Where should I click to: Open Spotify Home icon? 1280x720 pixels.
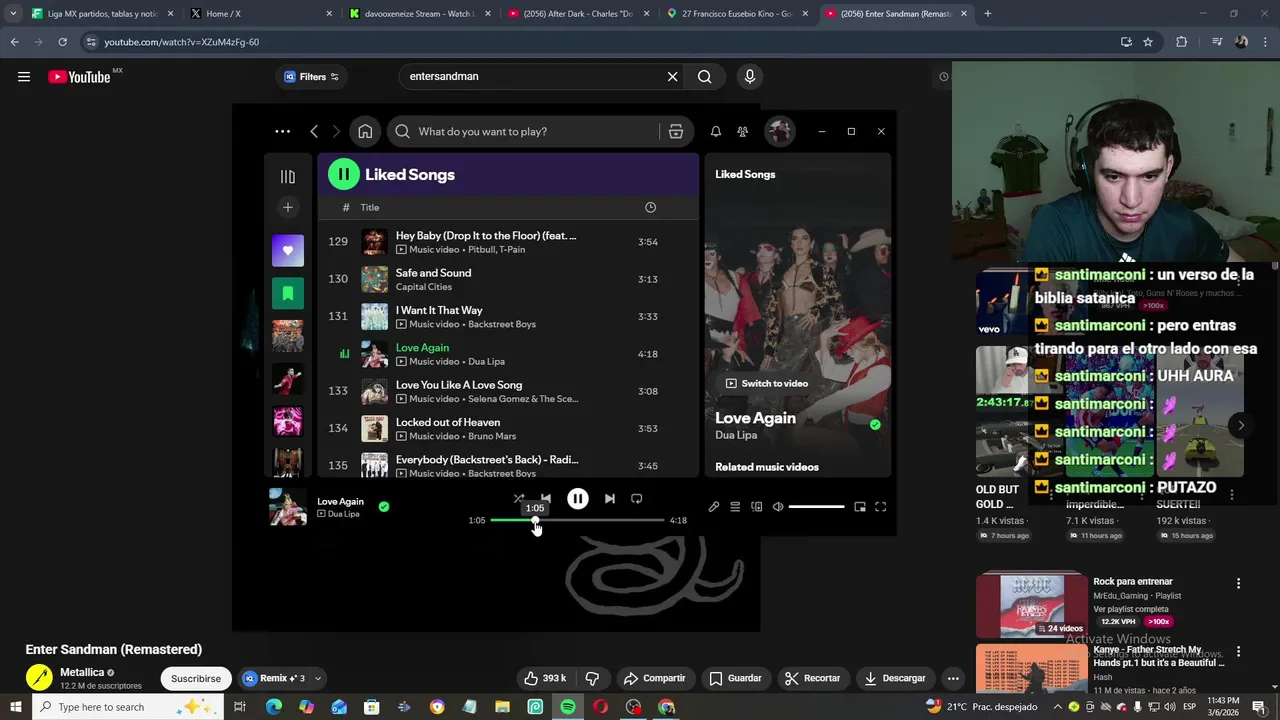pyautogui.click(x=366, y=131)
